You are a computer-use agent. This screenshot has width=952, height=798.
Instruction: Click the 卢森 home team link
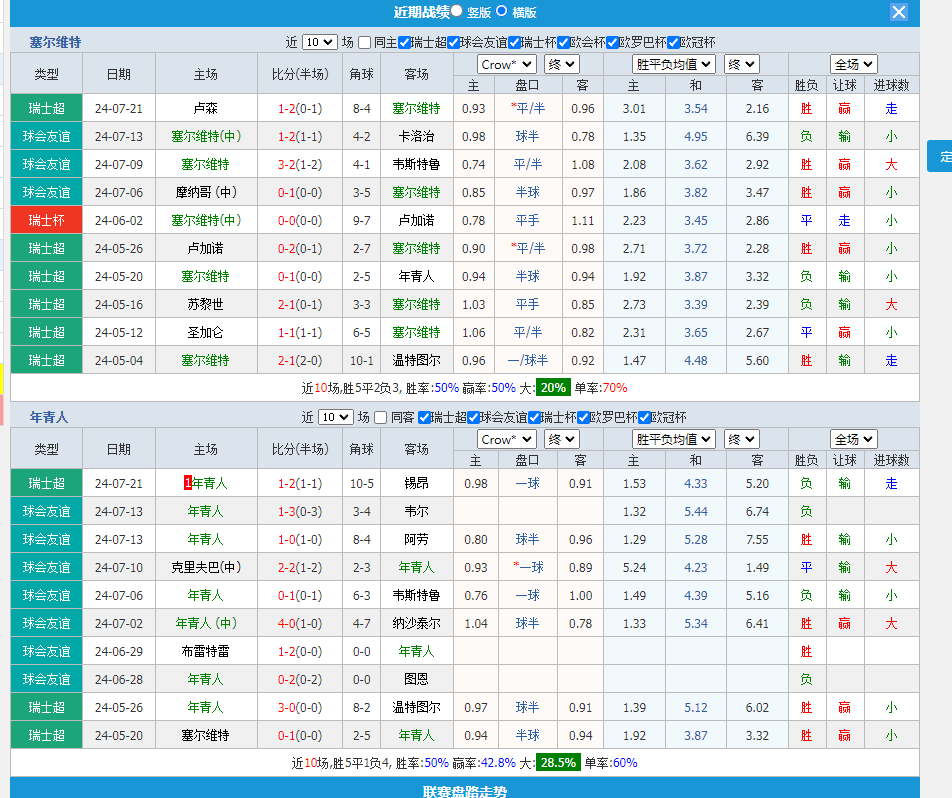pyautogui.click(x=205, y=107)
